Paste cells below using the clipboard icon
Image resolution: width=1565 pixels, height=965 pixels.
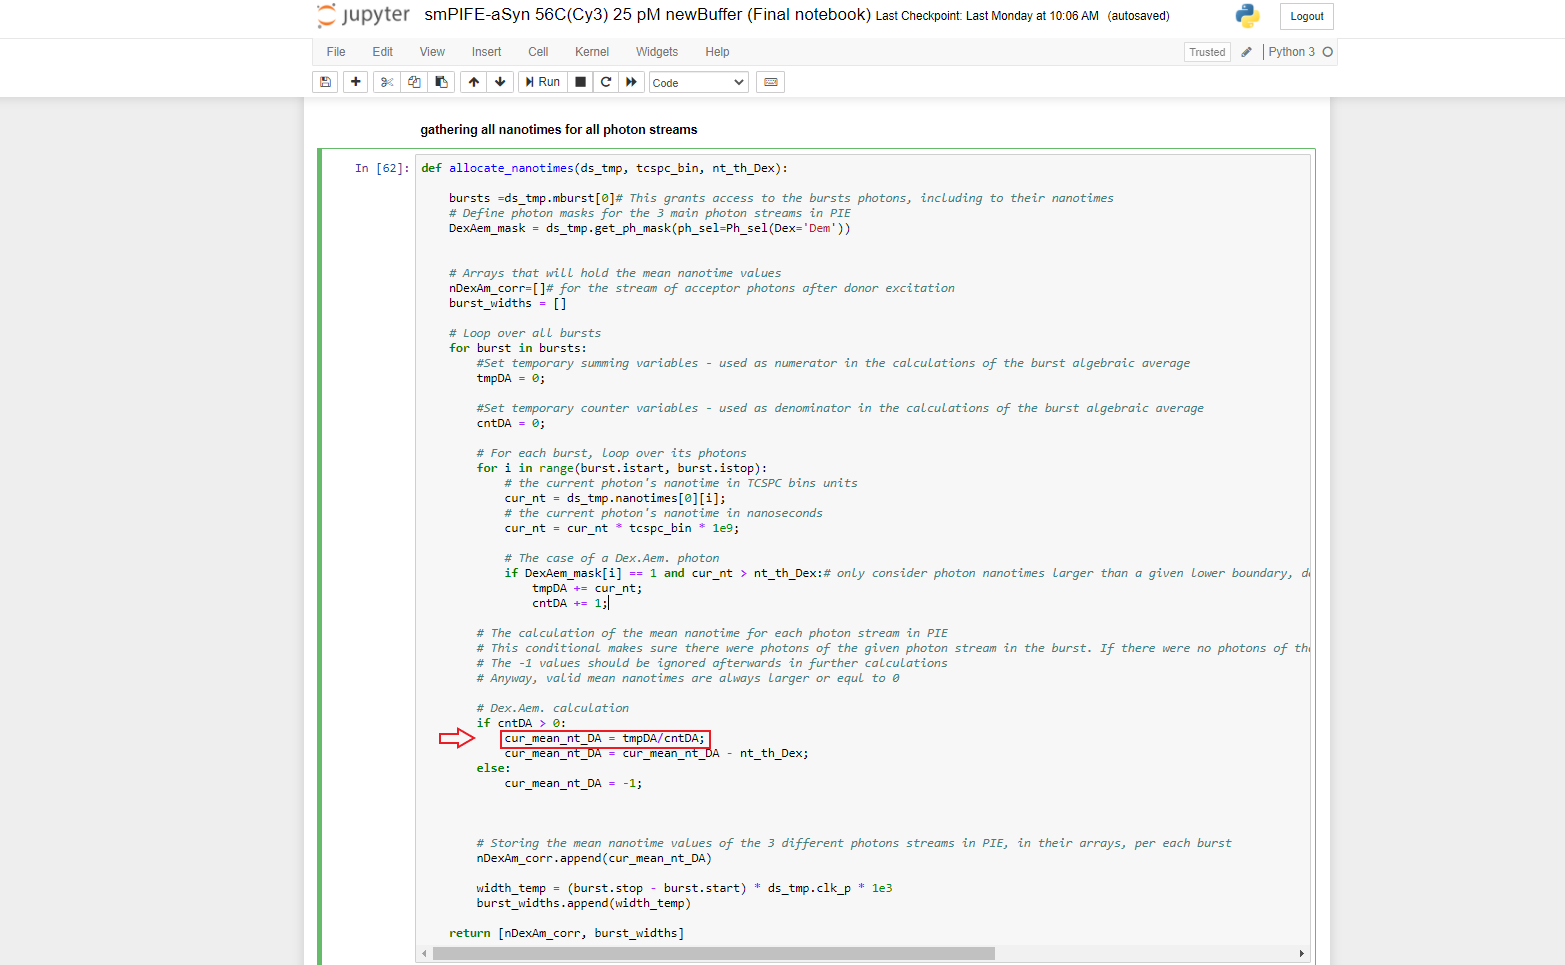pyautogui.click(x=441, y=82)
